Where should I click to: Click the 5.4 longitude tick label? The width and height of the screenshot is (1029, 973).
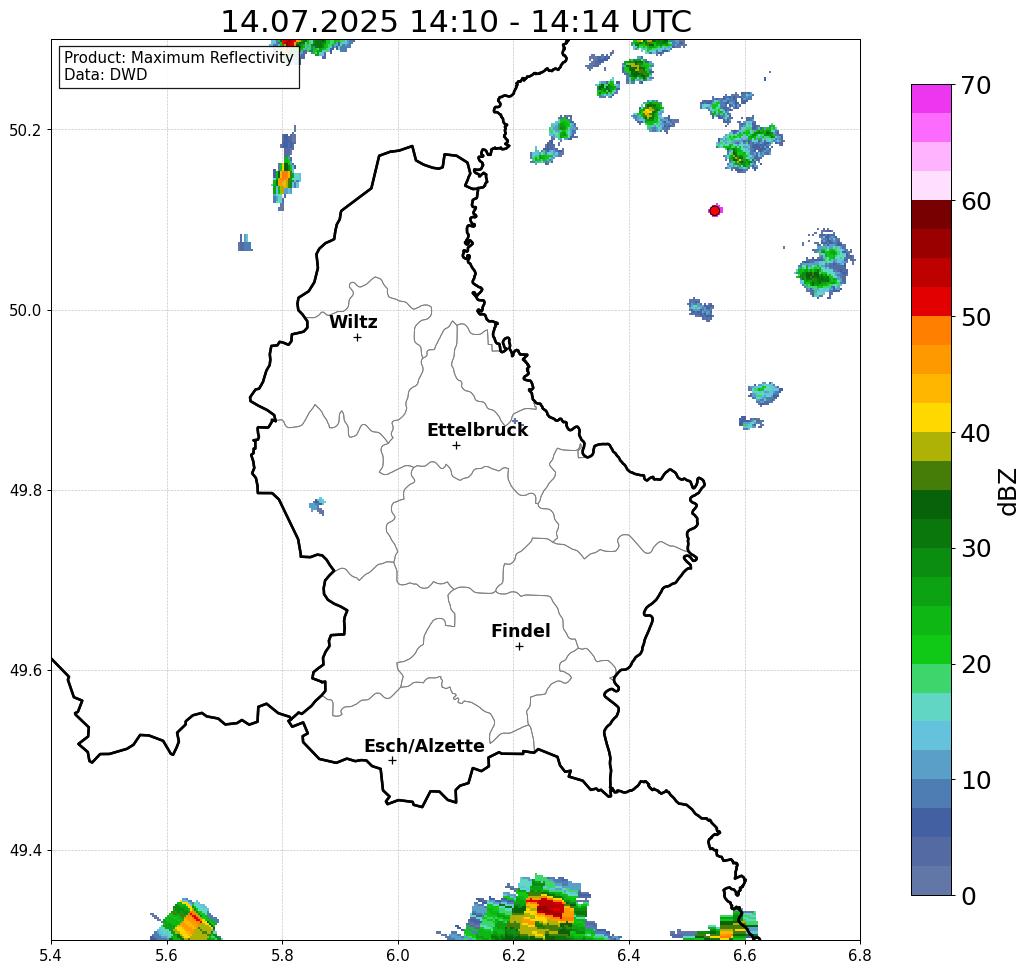pos(51,955)
